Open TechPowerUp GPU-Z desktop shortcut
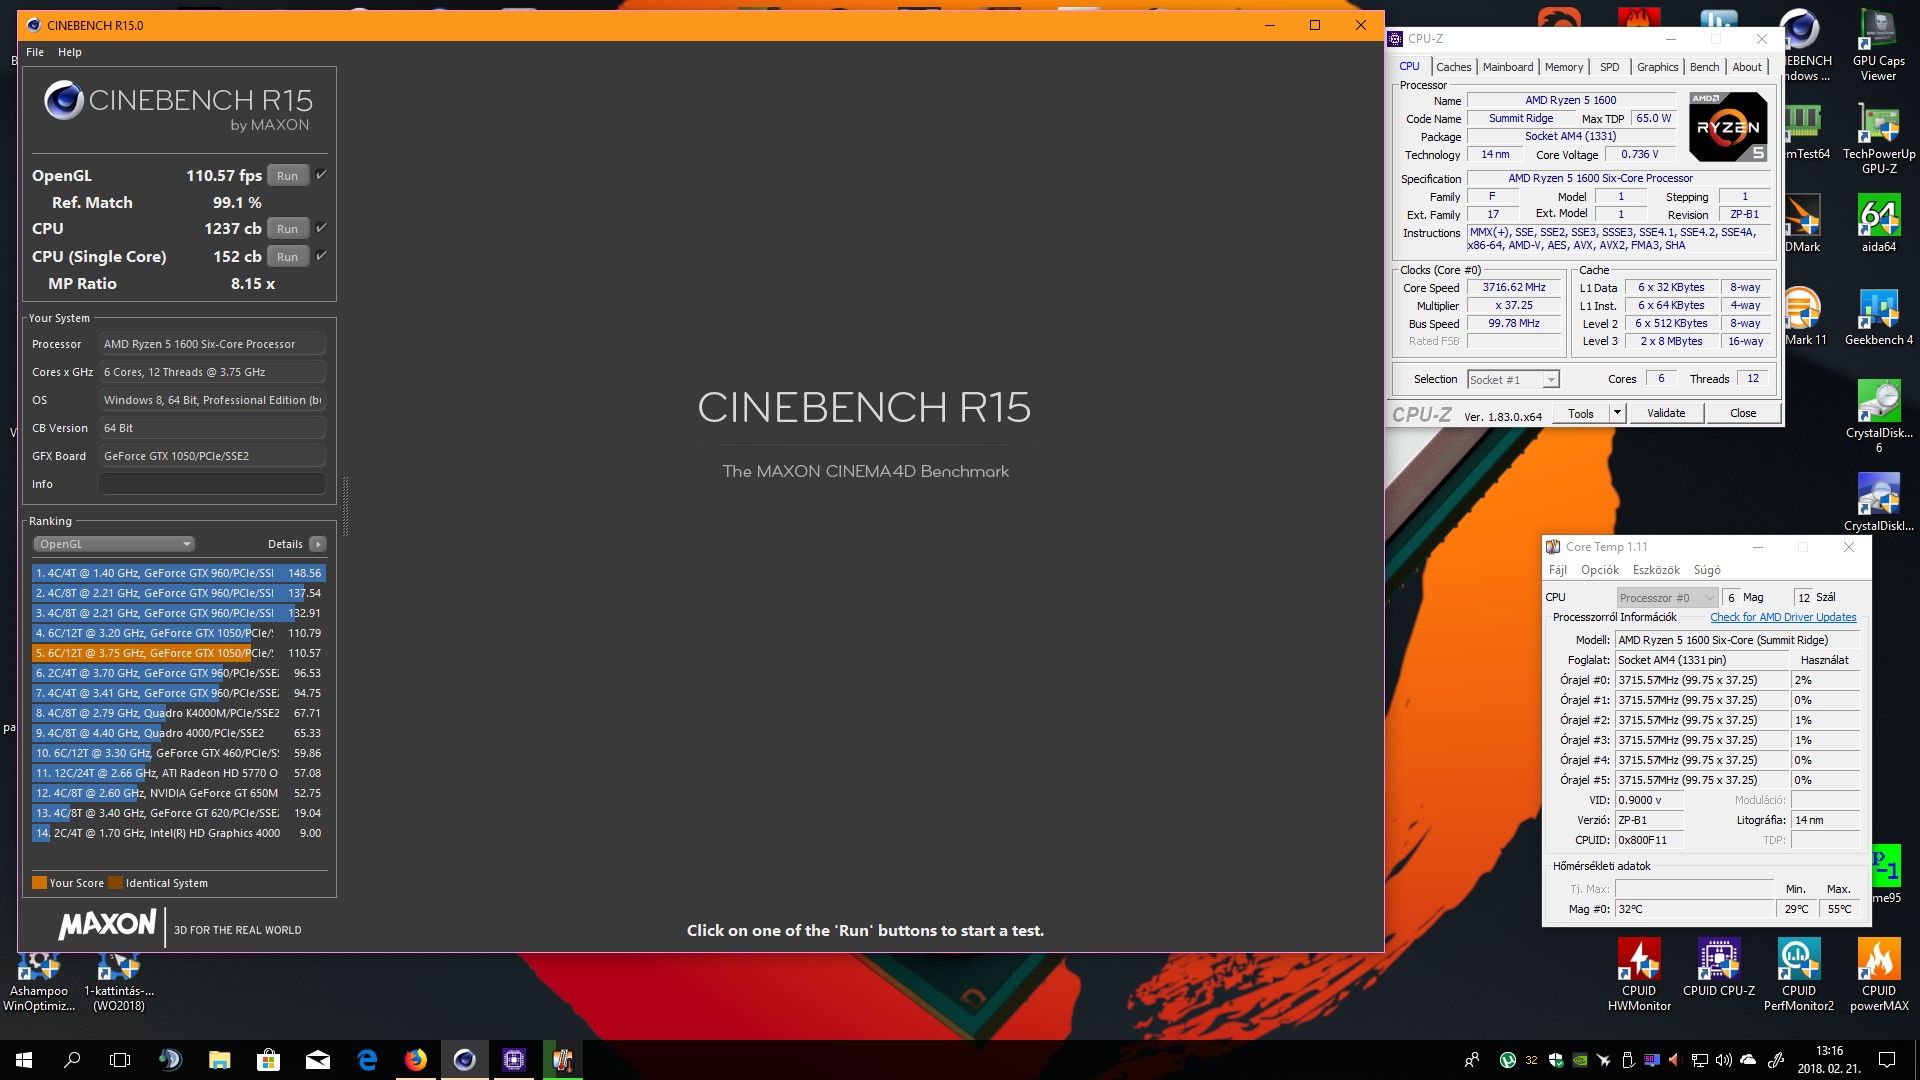The image size is (1920, 1080). click(x=1878, y=138)
